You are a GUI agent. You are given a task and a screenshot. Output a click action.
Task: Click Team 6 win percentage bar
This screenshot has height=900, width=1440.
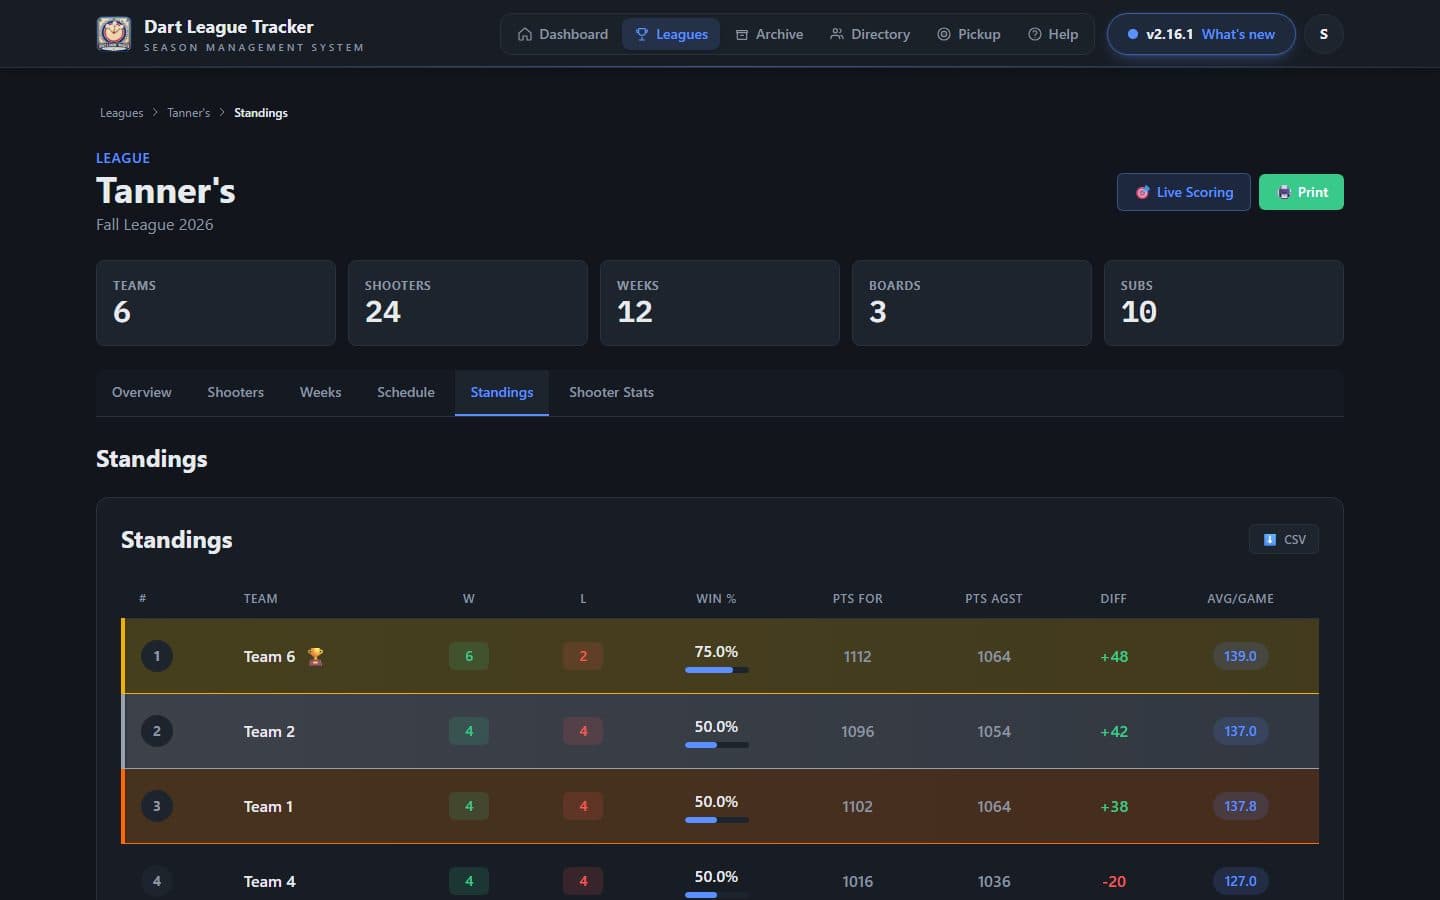717,670
